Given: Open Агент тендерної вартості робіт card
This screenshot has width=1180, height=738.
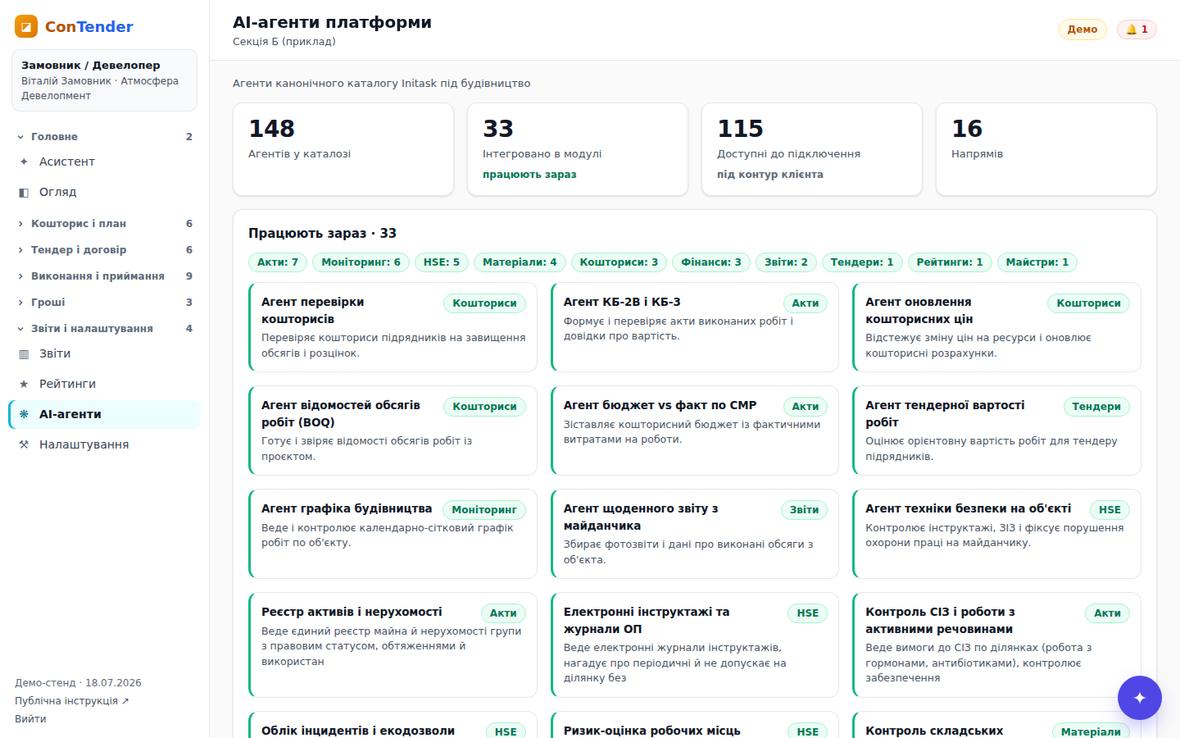Looking at the screenshot, I should coord(996,430).
